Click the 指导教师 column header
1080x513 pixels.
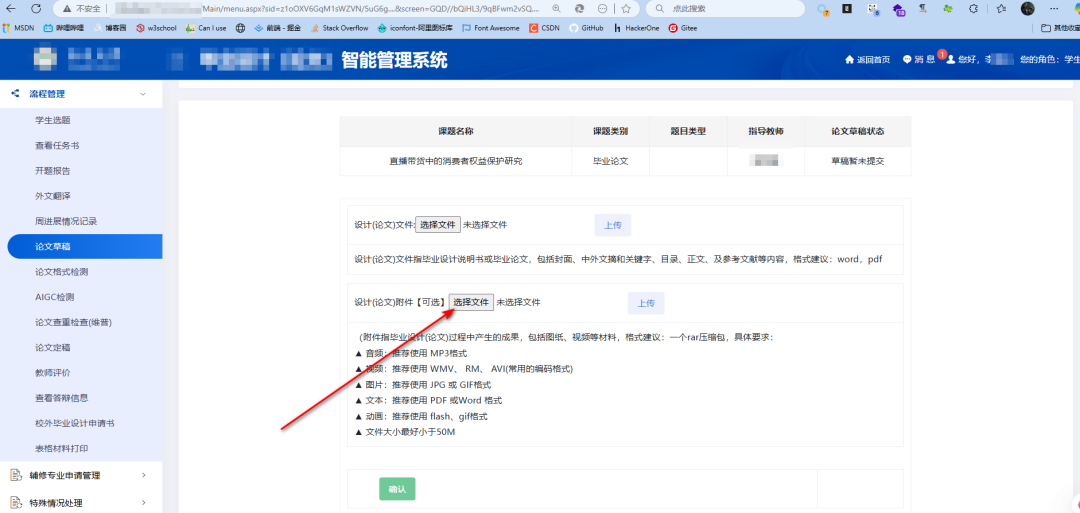click(766, 131)
